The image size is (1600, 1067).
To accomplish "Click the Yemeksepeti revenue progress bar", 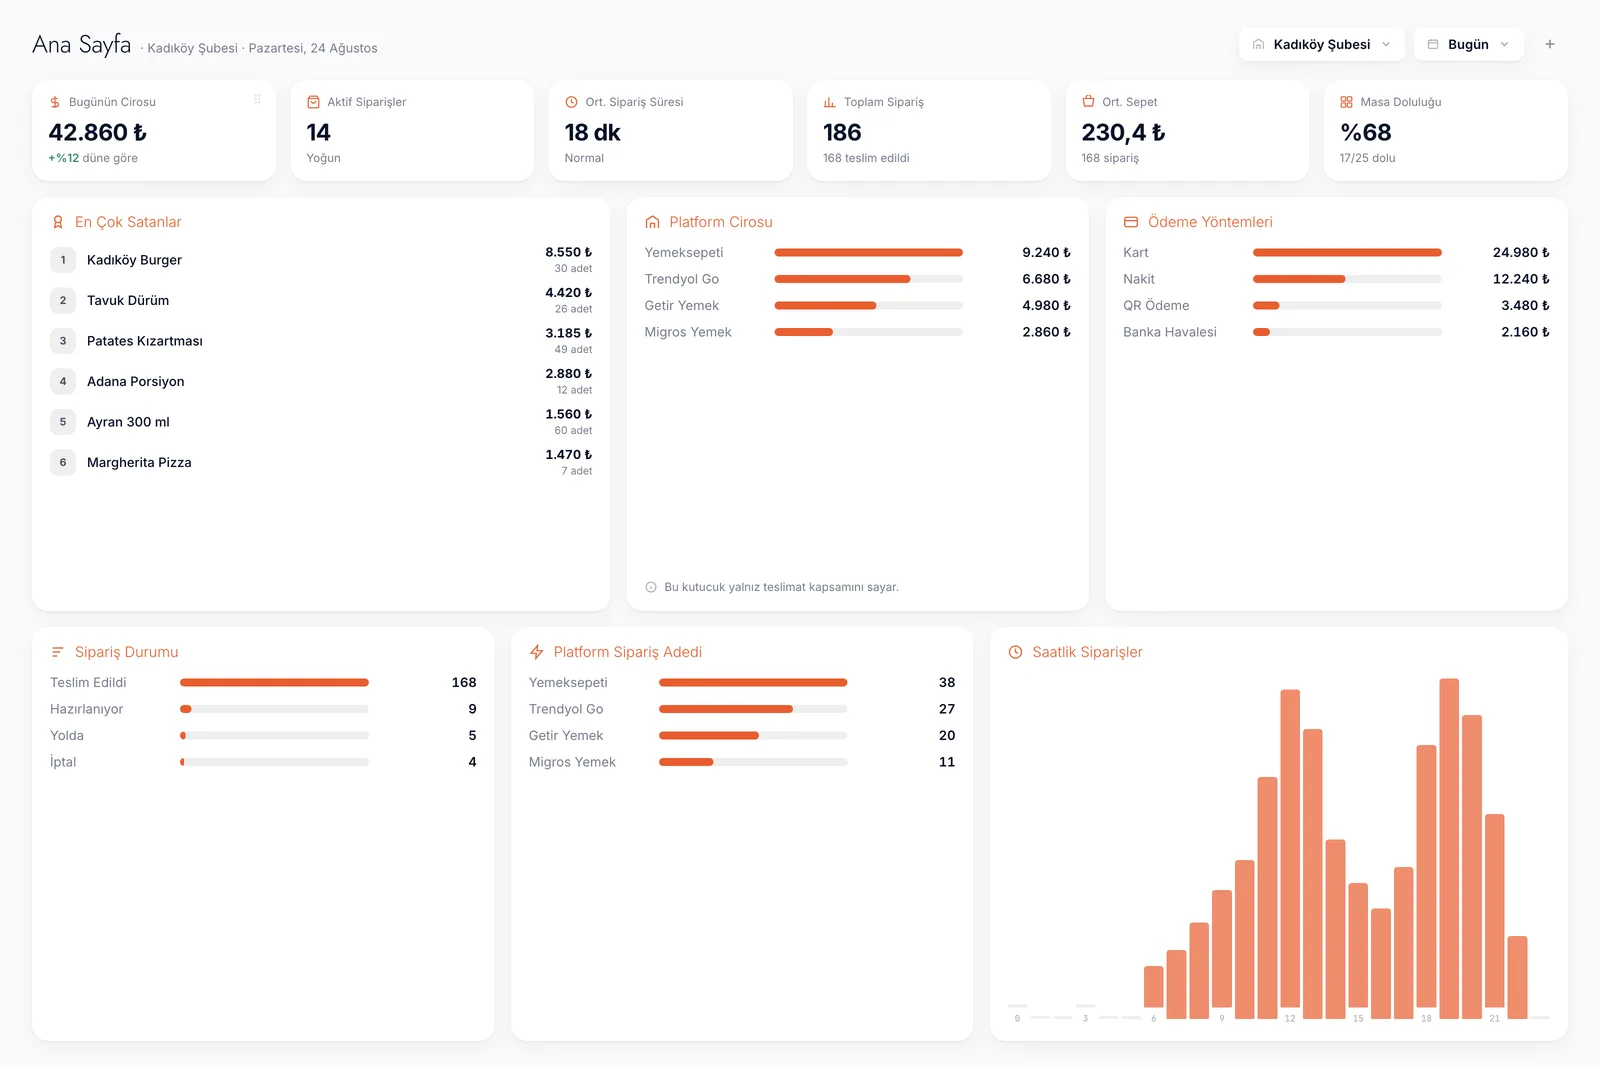I will tap(868, 253).
